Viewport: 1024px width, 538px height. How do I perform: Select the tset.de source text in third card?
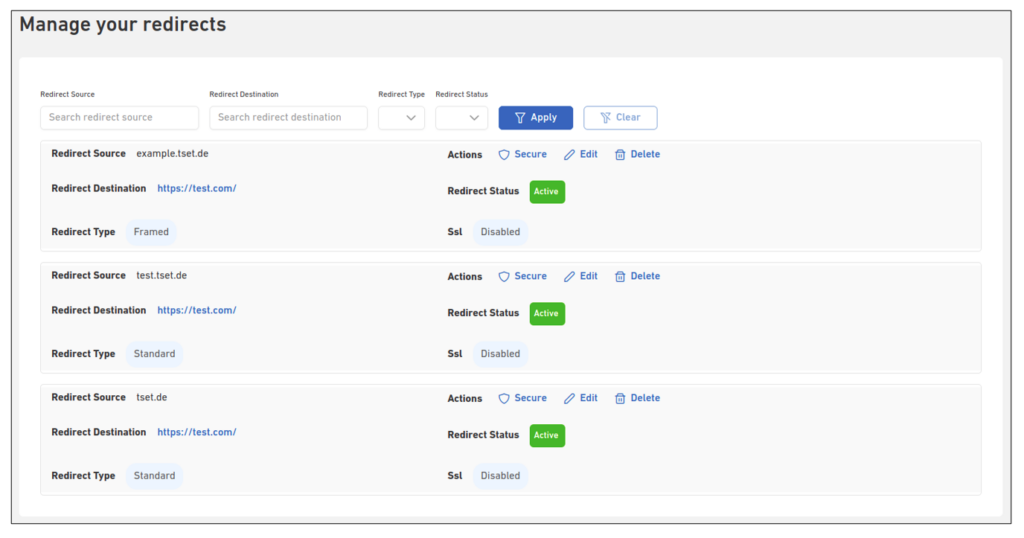[152, 398]
